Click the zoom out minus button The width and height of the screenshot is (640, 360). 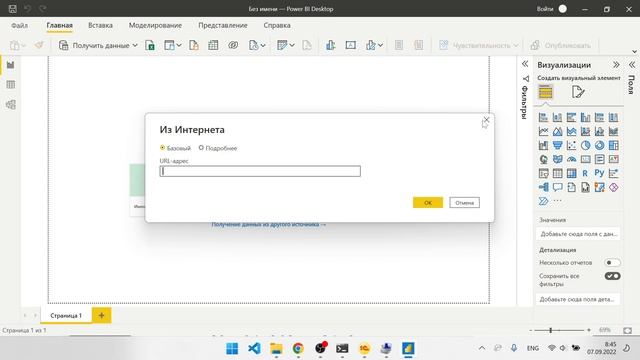(x=531, y=330)
